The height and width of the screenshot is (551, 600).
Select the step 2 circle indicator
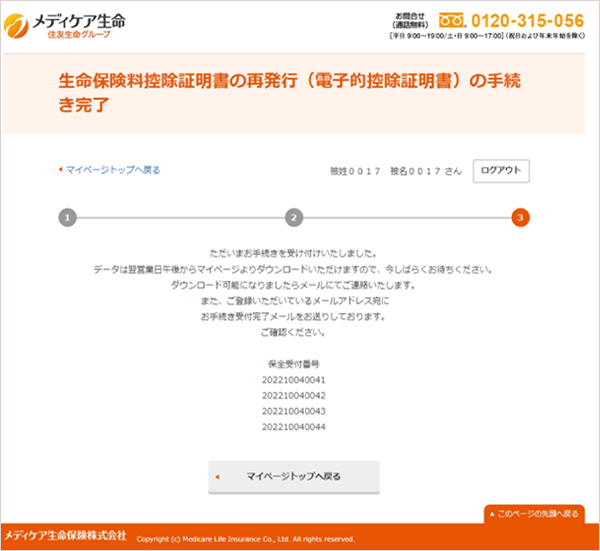click(293, 216)
